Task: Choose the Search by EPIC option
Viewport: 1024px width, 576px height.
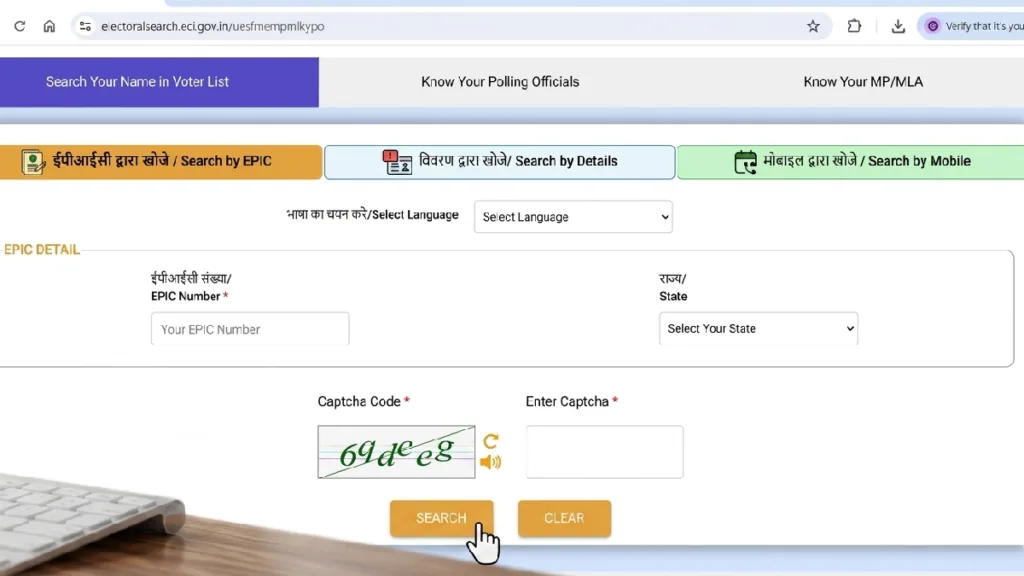Action: coord(161,161)
